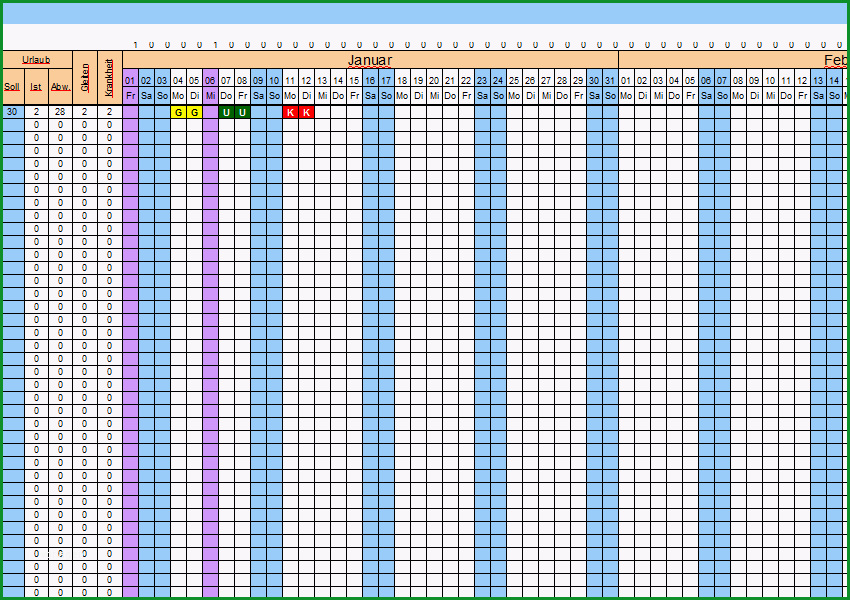Viewport: 850px width, 600px height.
Task: Click the Do weekday under February 04
Action: (x=674, y=96)
